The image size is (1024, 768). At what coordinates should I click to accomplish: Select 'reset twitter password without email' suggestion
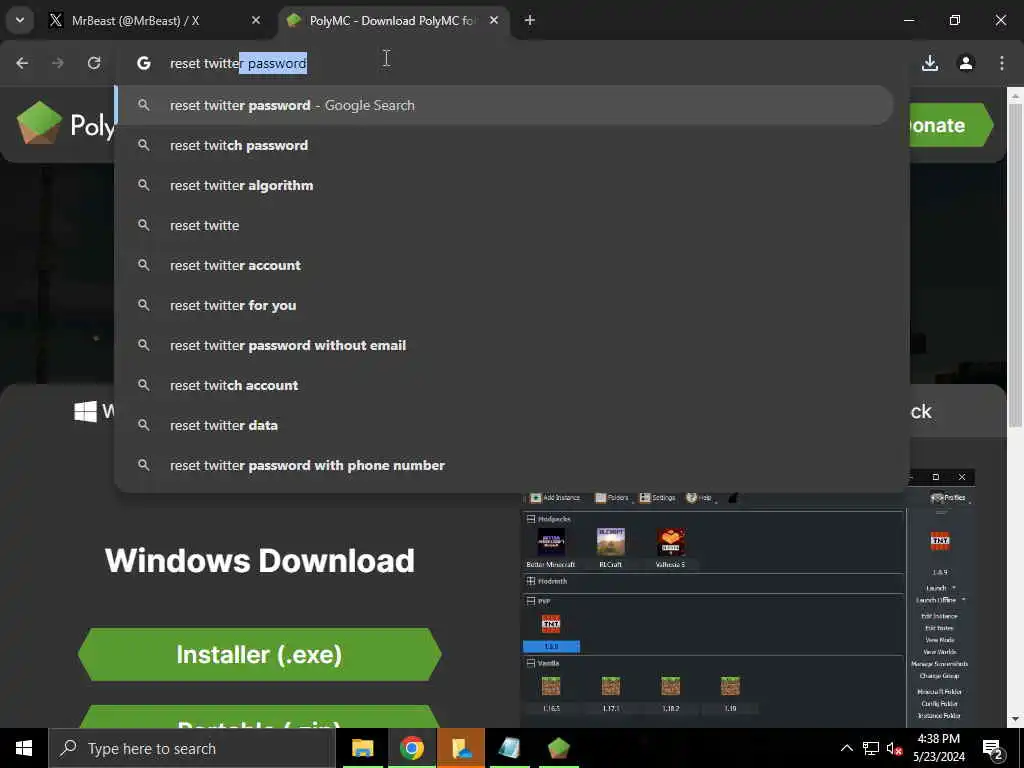(504, 345)
